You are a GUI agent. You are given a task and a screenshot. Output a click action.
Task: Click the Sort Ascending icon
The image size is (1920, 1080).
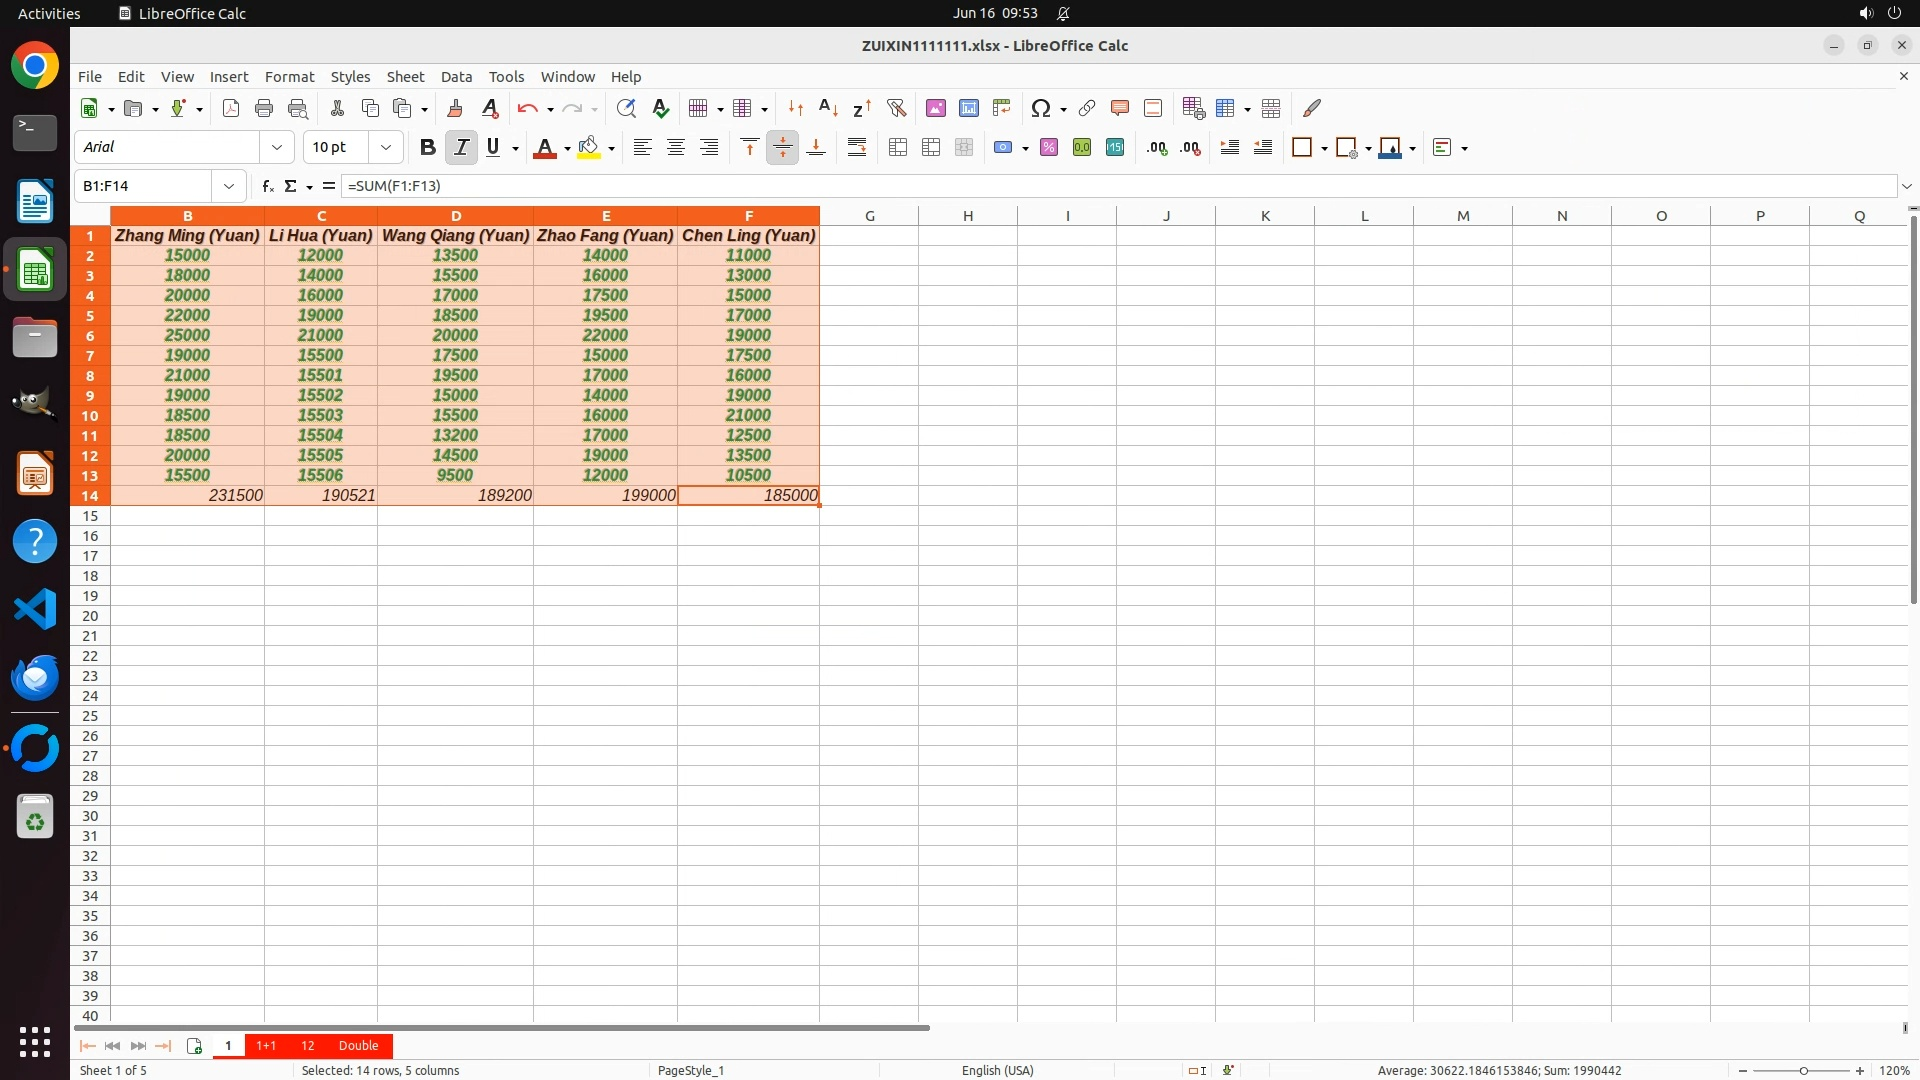click(828, 108)
